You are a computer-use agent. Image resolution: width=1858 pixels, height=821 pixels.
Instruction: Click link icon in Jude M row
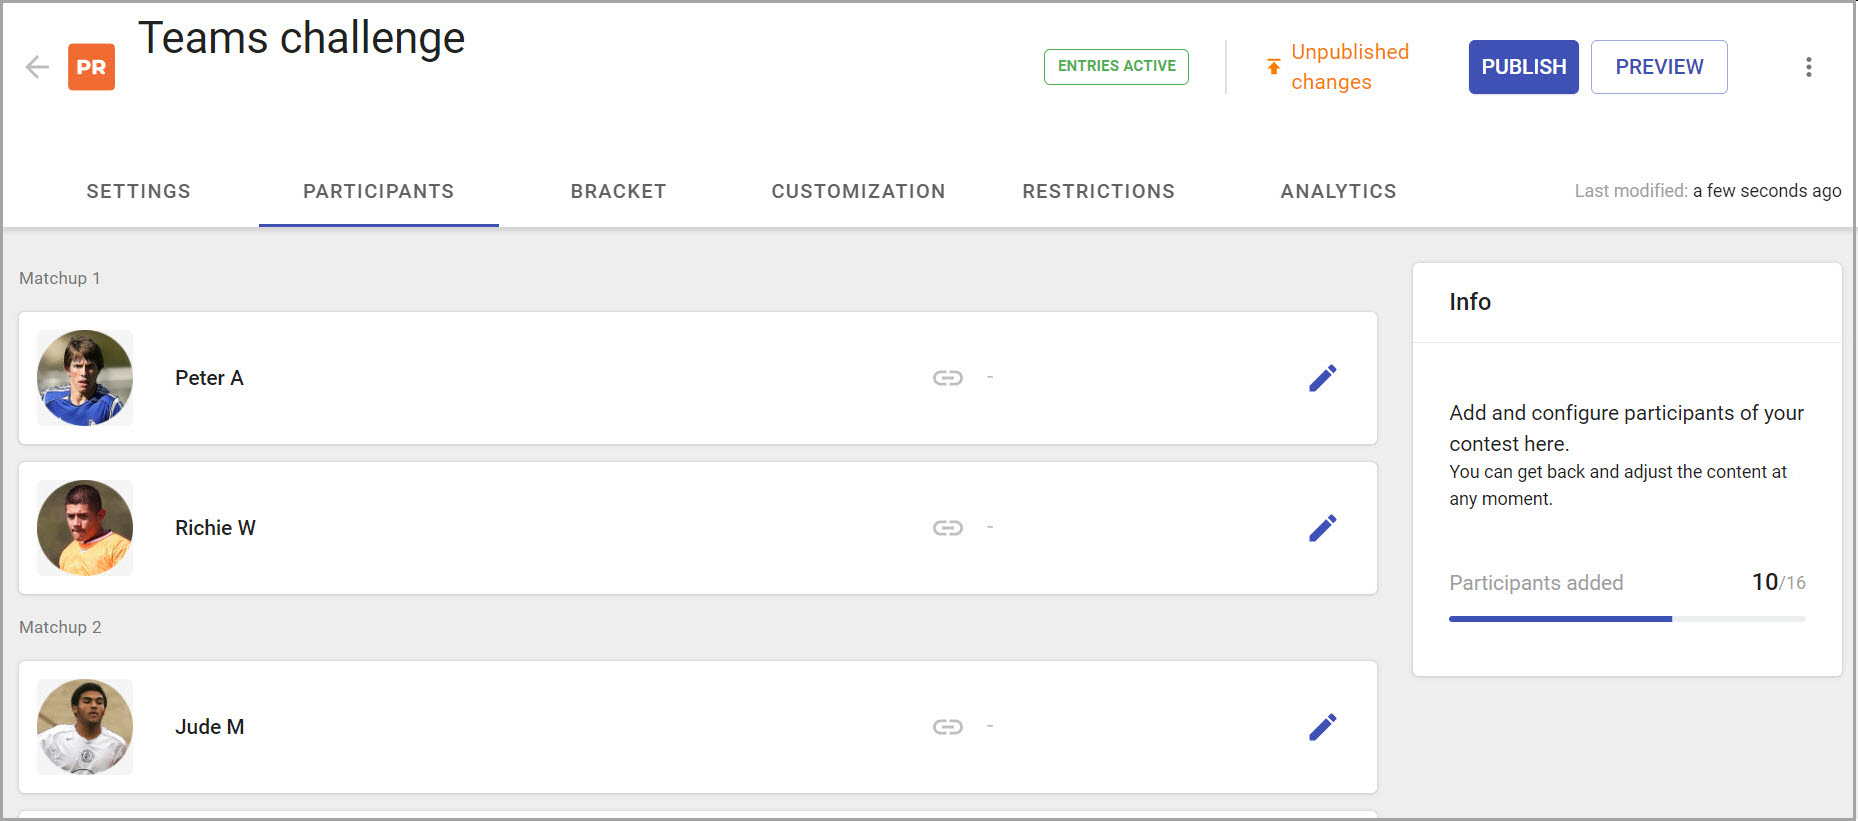click(948, 727)
